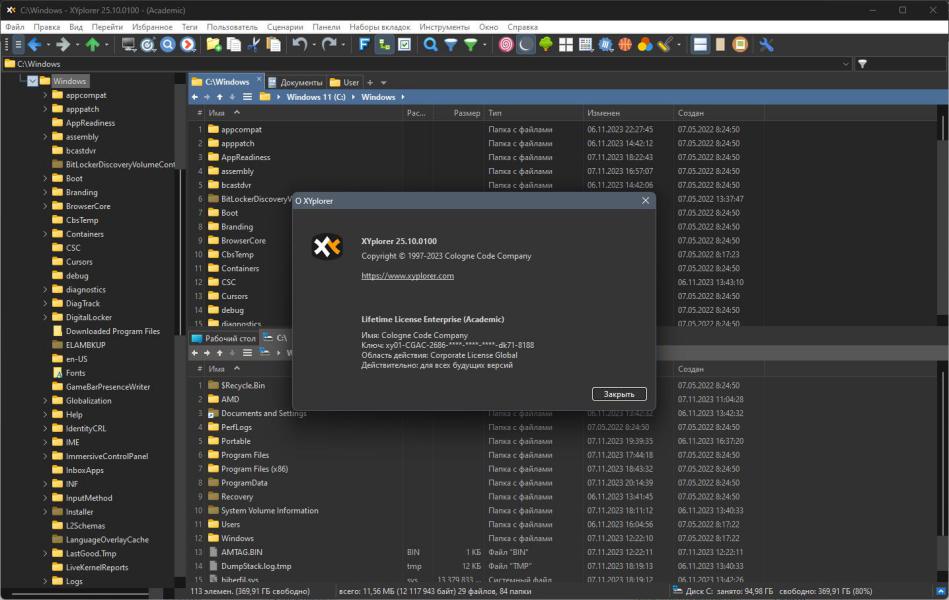Open the https://www.xyplorer.com link
Viewport: 949px width, 600px height.
point(407,275)
